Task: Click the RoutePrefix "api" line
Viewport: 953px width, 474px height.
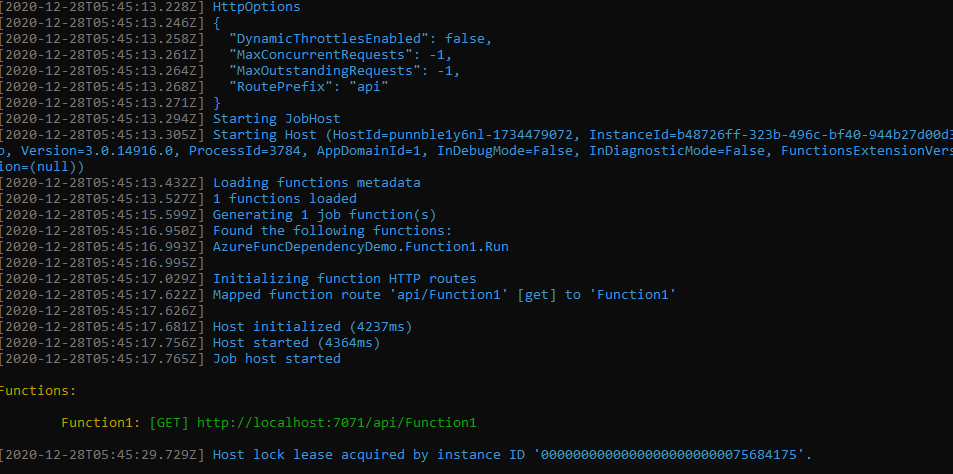Action: [308, 87]
